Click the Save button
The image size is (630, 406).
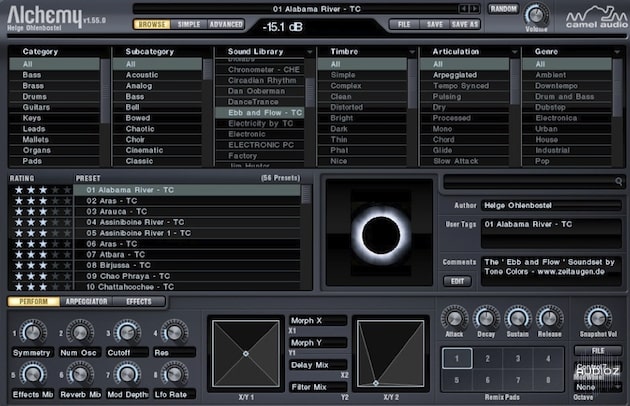[434, 24]
